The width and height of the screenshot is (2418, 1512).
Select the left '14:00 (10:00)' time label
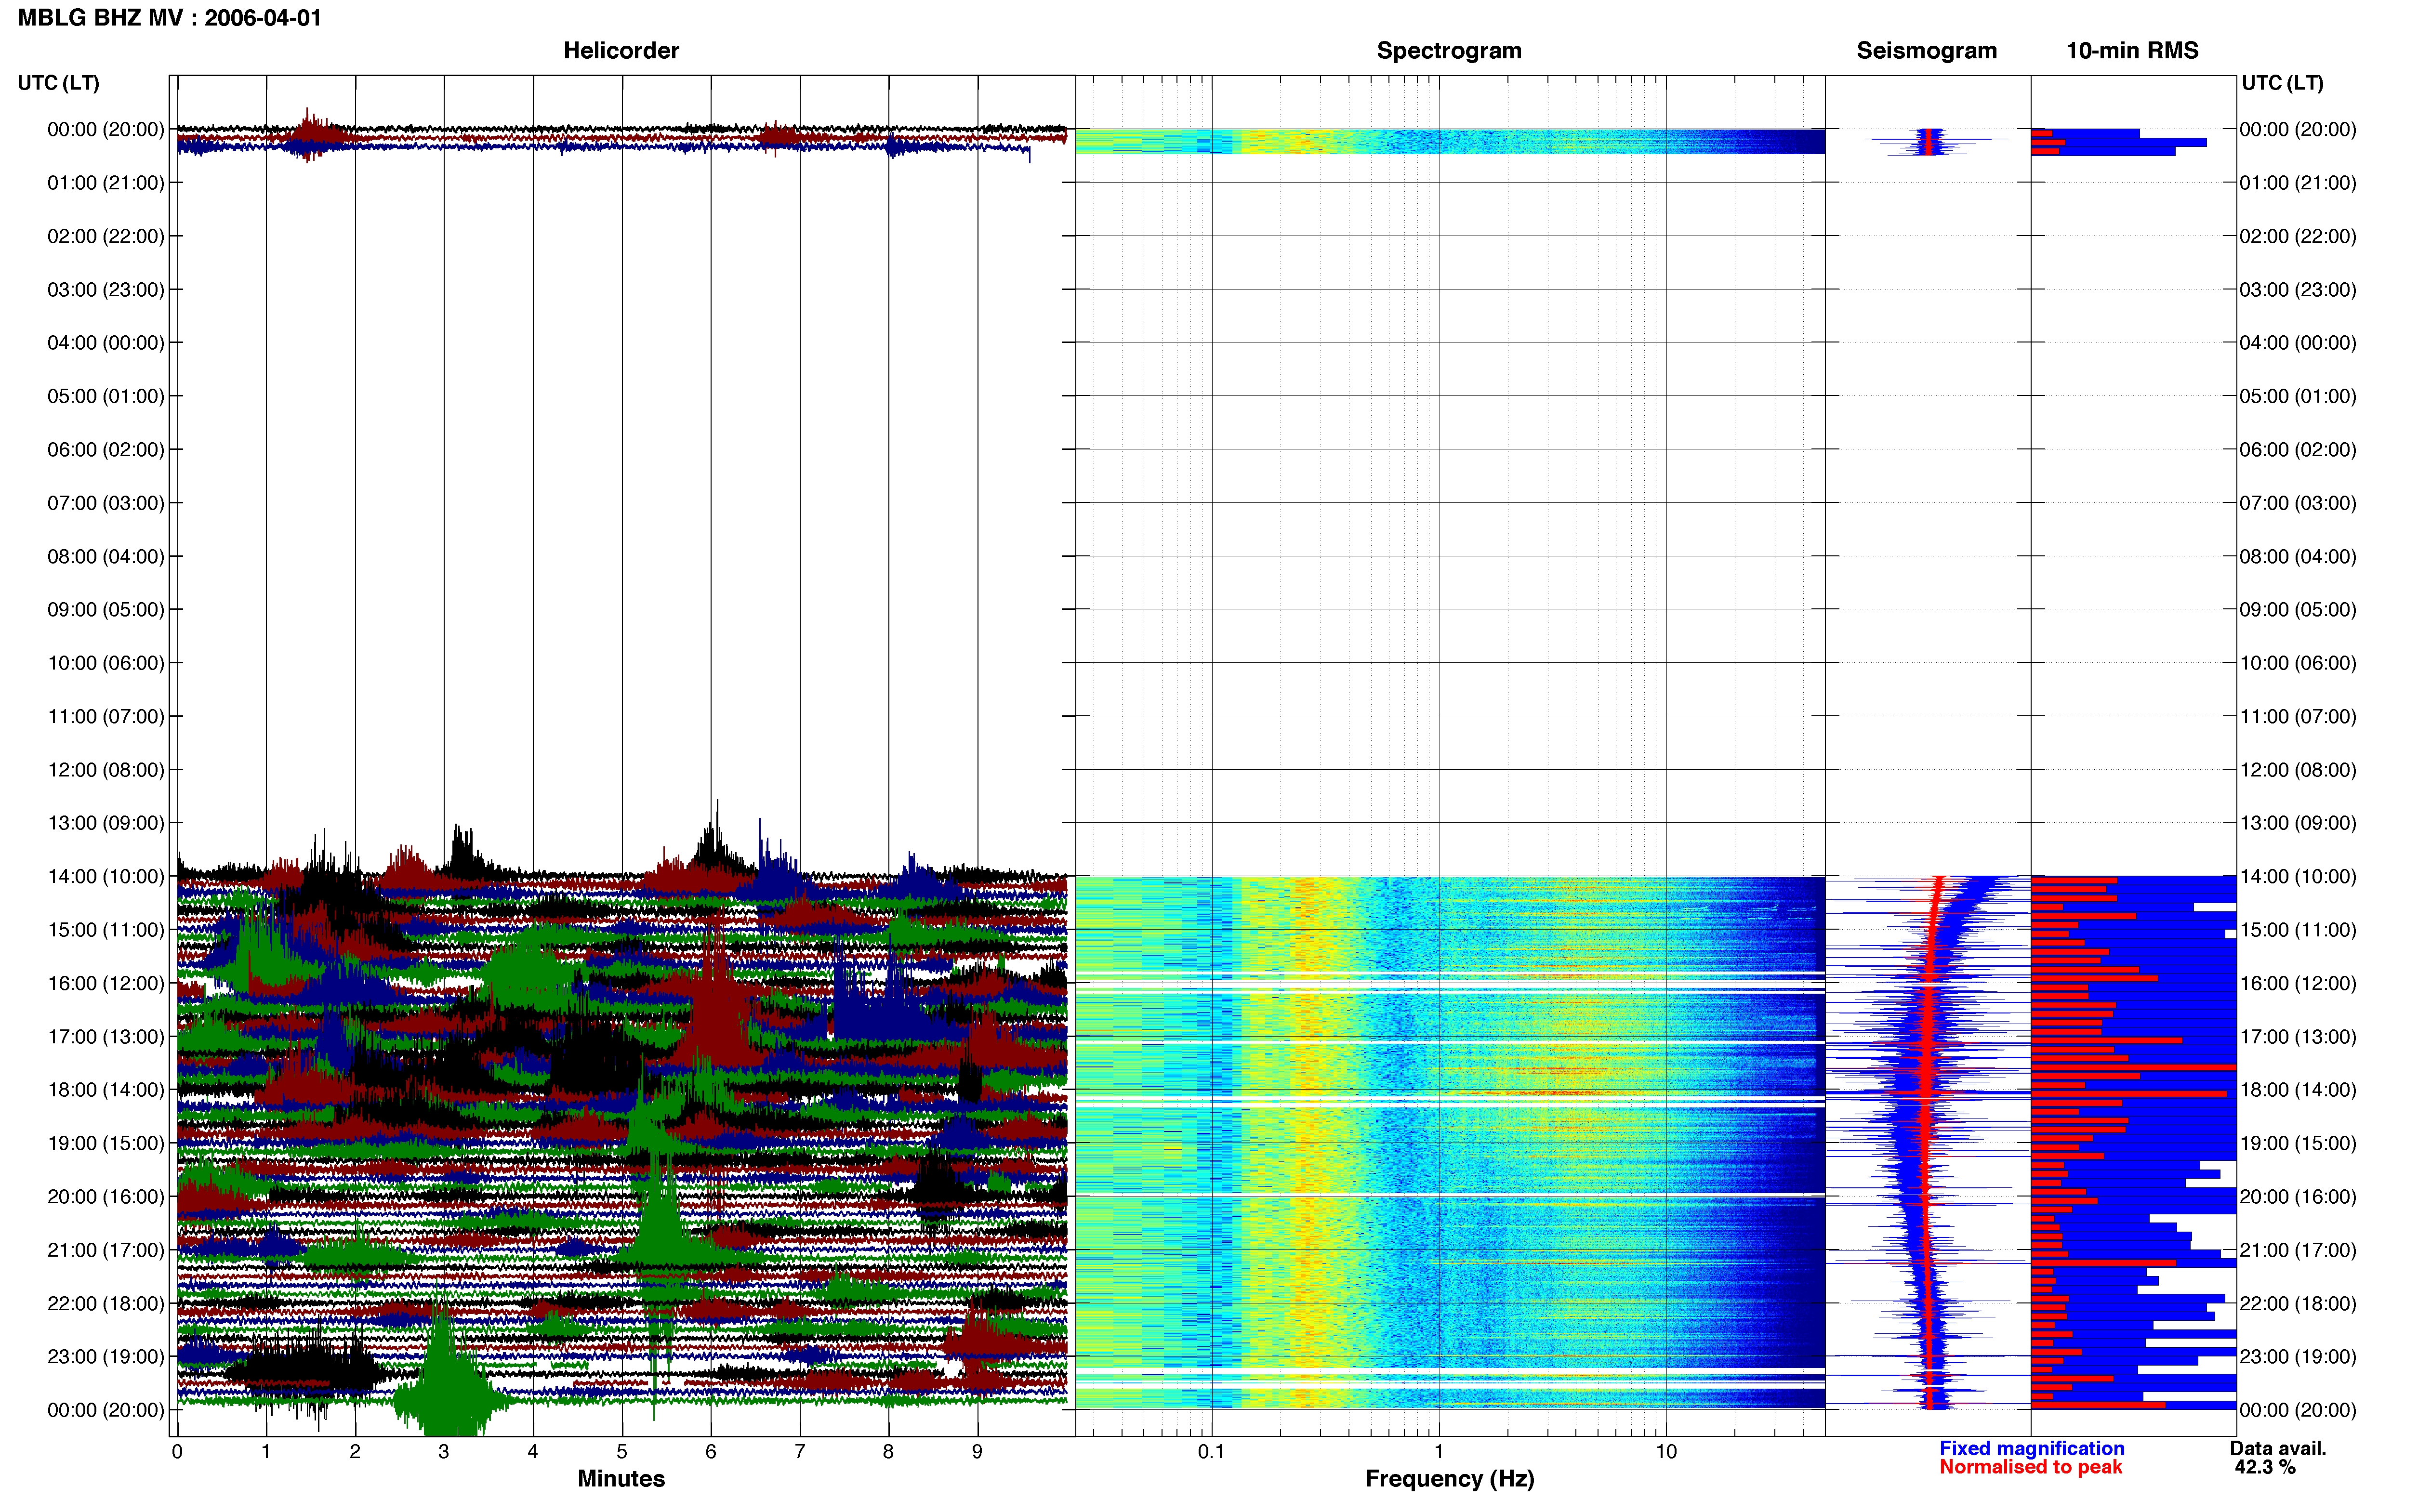point(106,877)
